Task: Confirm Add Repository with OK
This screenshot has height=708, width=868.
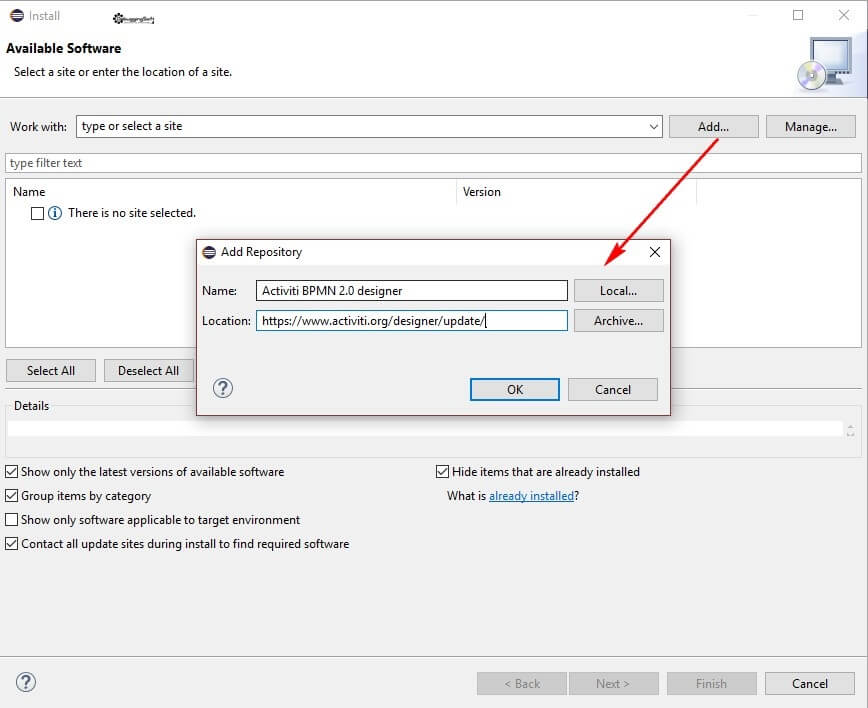Action: 515,390
